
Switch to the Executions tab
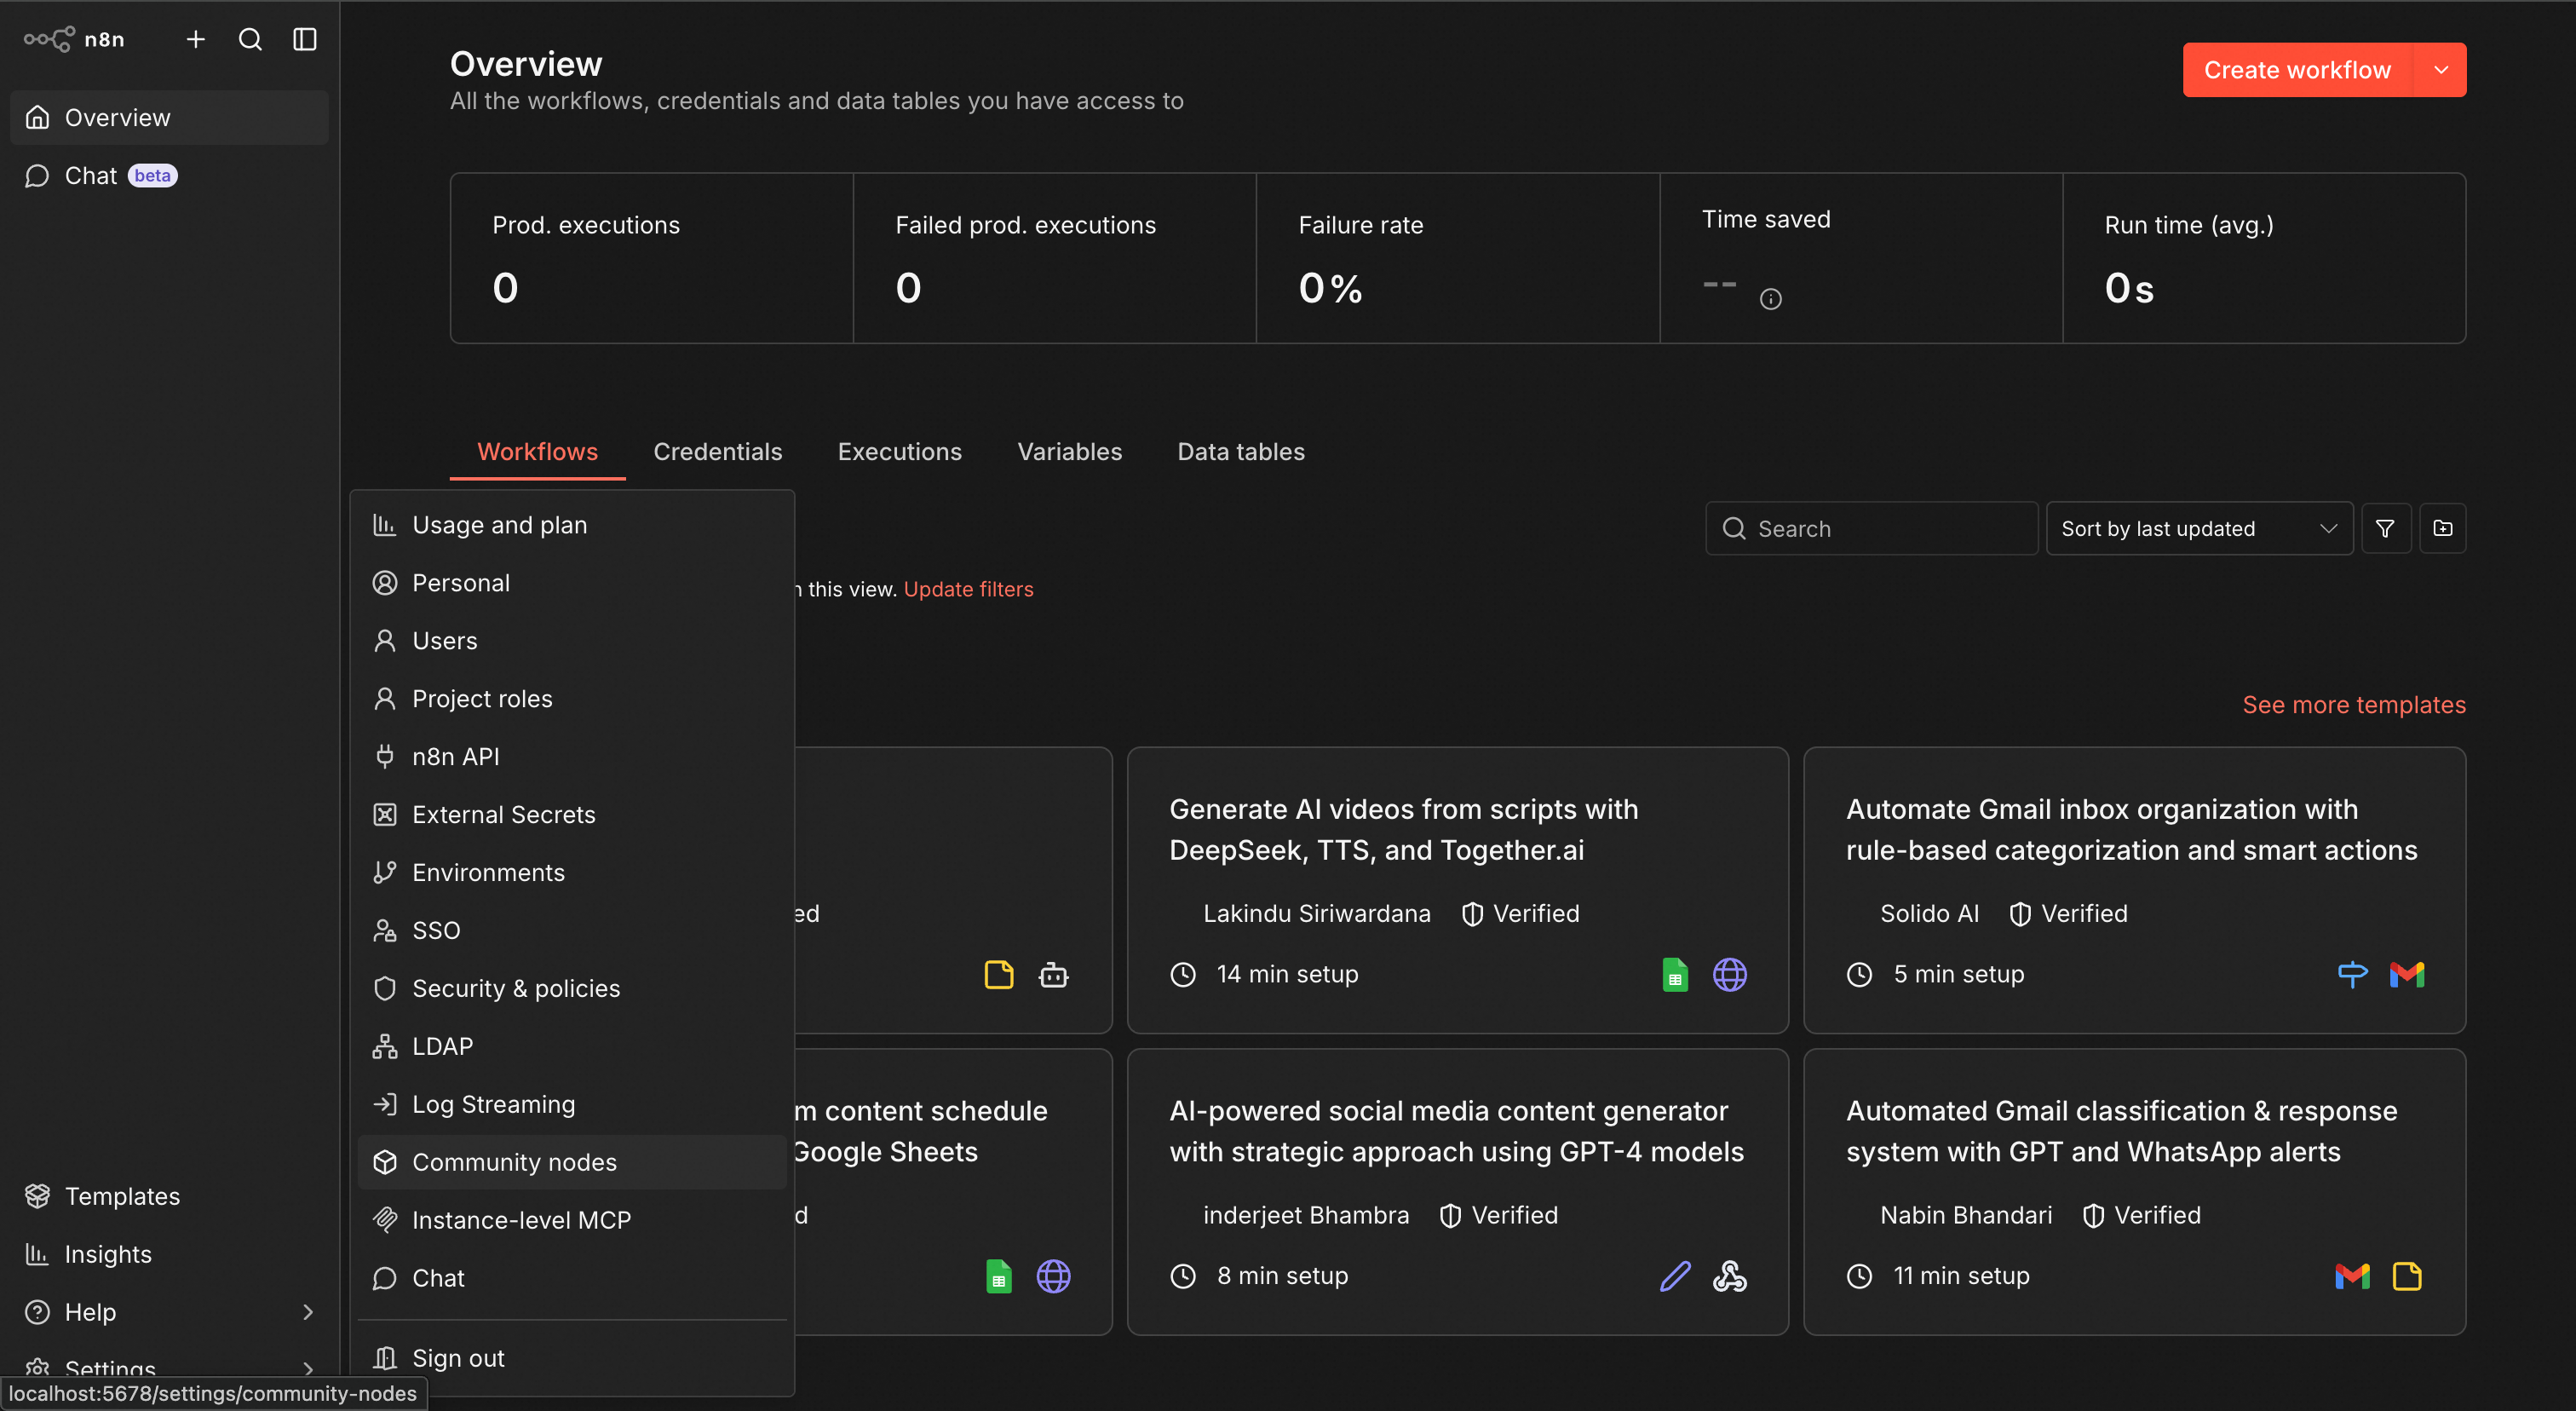point(899,452)
